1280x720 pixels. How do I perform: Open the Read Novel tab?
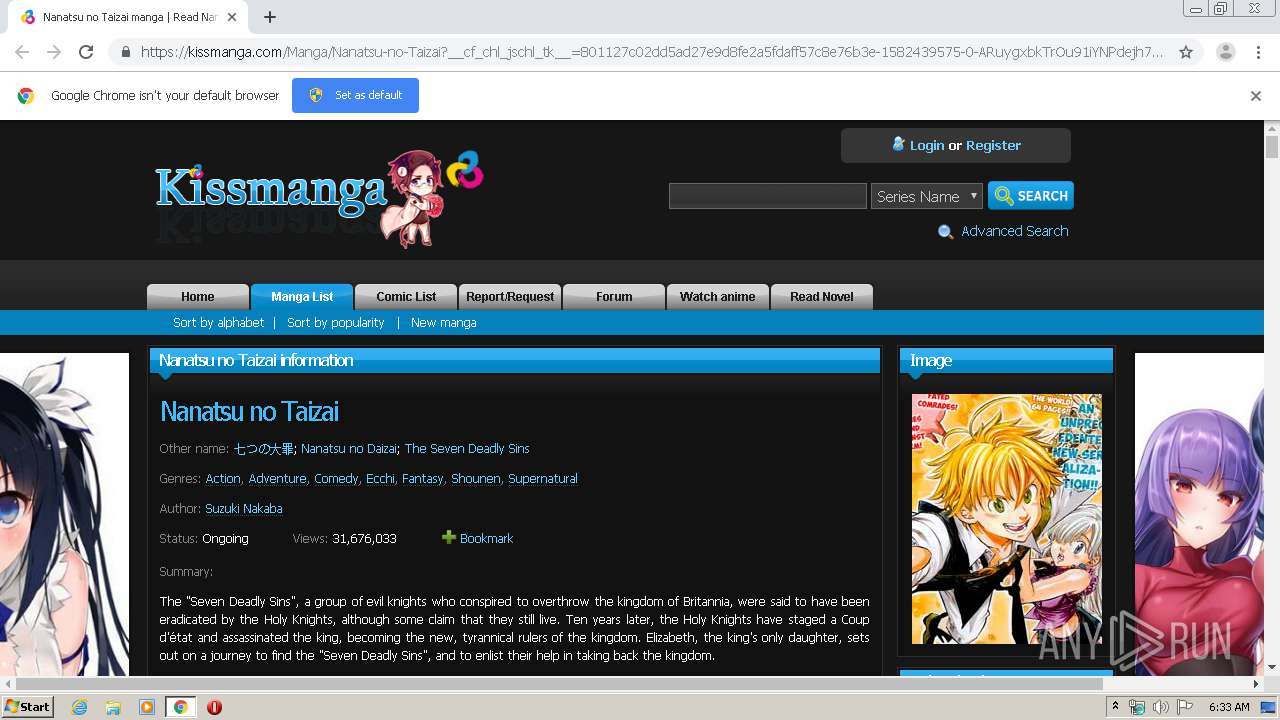[x=822, y=297]
